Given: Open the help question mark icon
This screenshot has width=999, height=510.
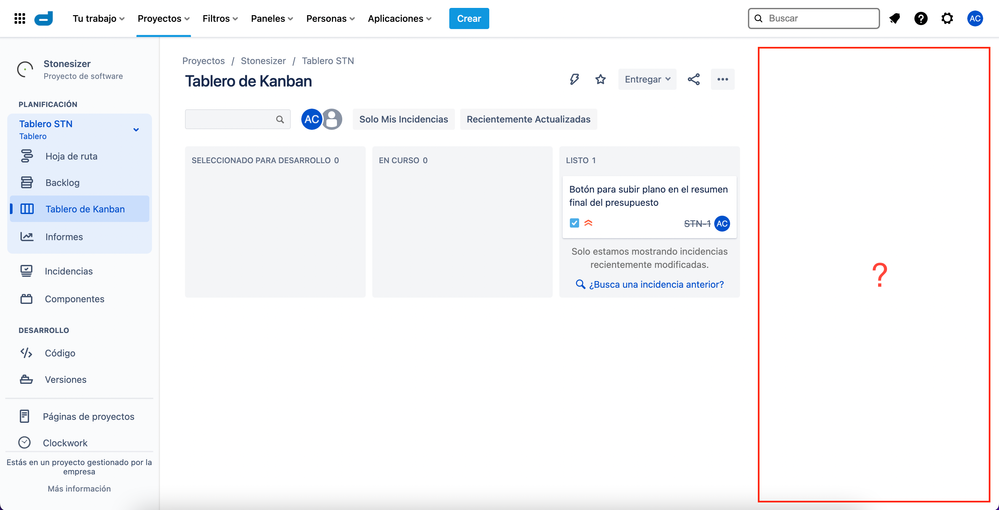Looking at the screenshot, I should 921,18.
